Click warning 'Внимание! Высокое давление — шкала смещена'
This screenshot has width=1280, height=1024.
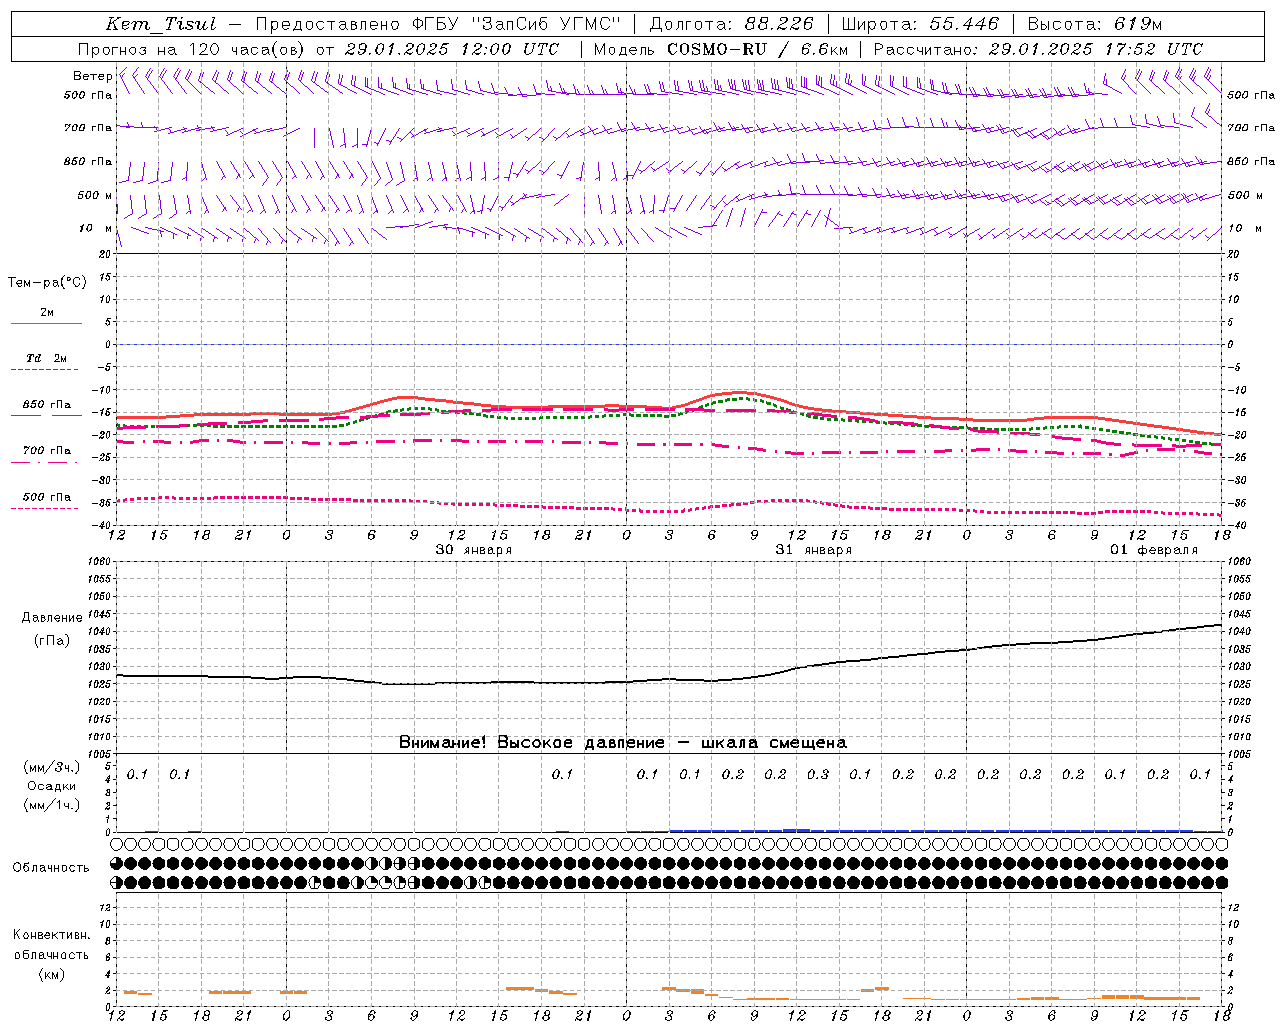(623, 742)
